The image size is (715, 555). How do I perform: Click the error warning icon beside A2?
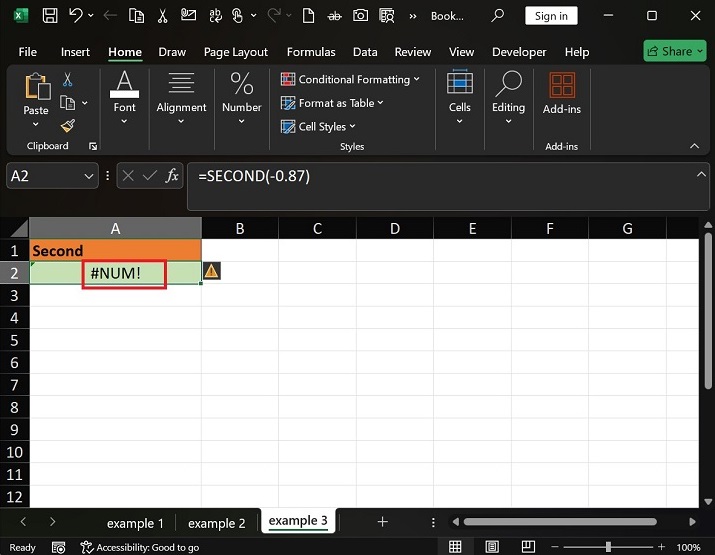[211, 271]
